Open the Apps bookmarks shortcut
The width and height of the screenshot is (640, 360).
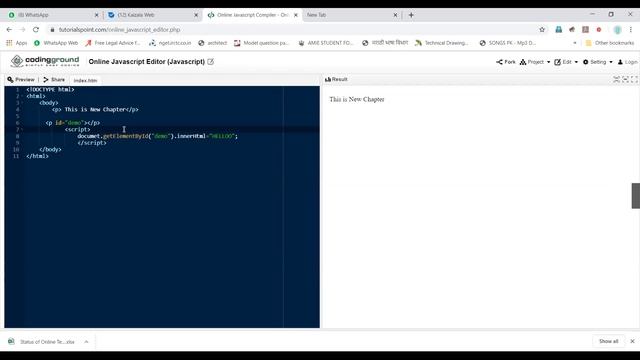[16, 43]
